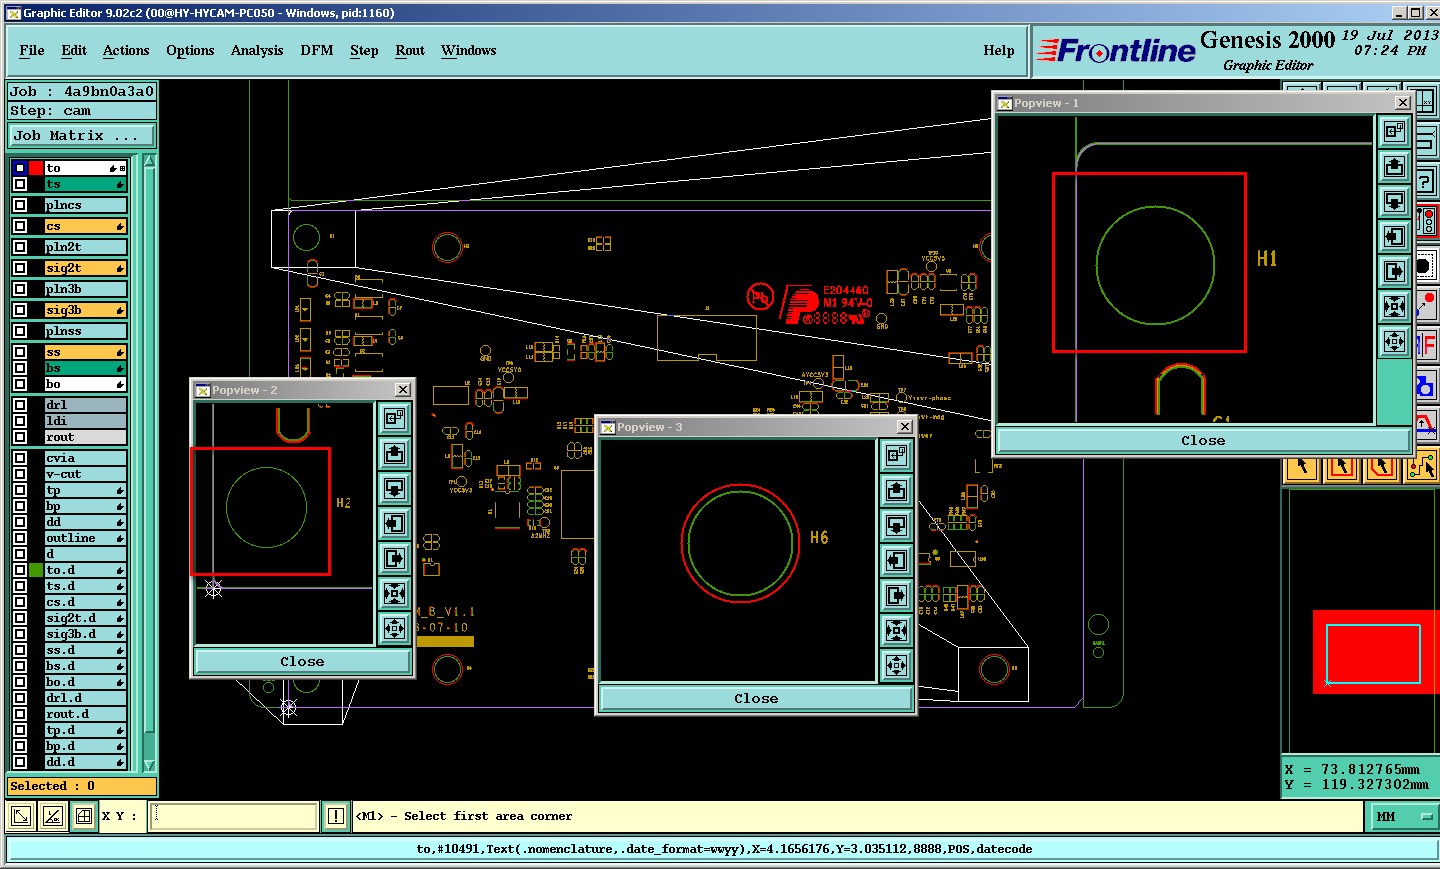The height and width of the screenshot is (869, 1440).
Task: Click the question mark help icon in right toolbar
Action: [1425, 182]
